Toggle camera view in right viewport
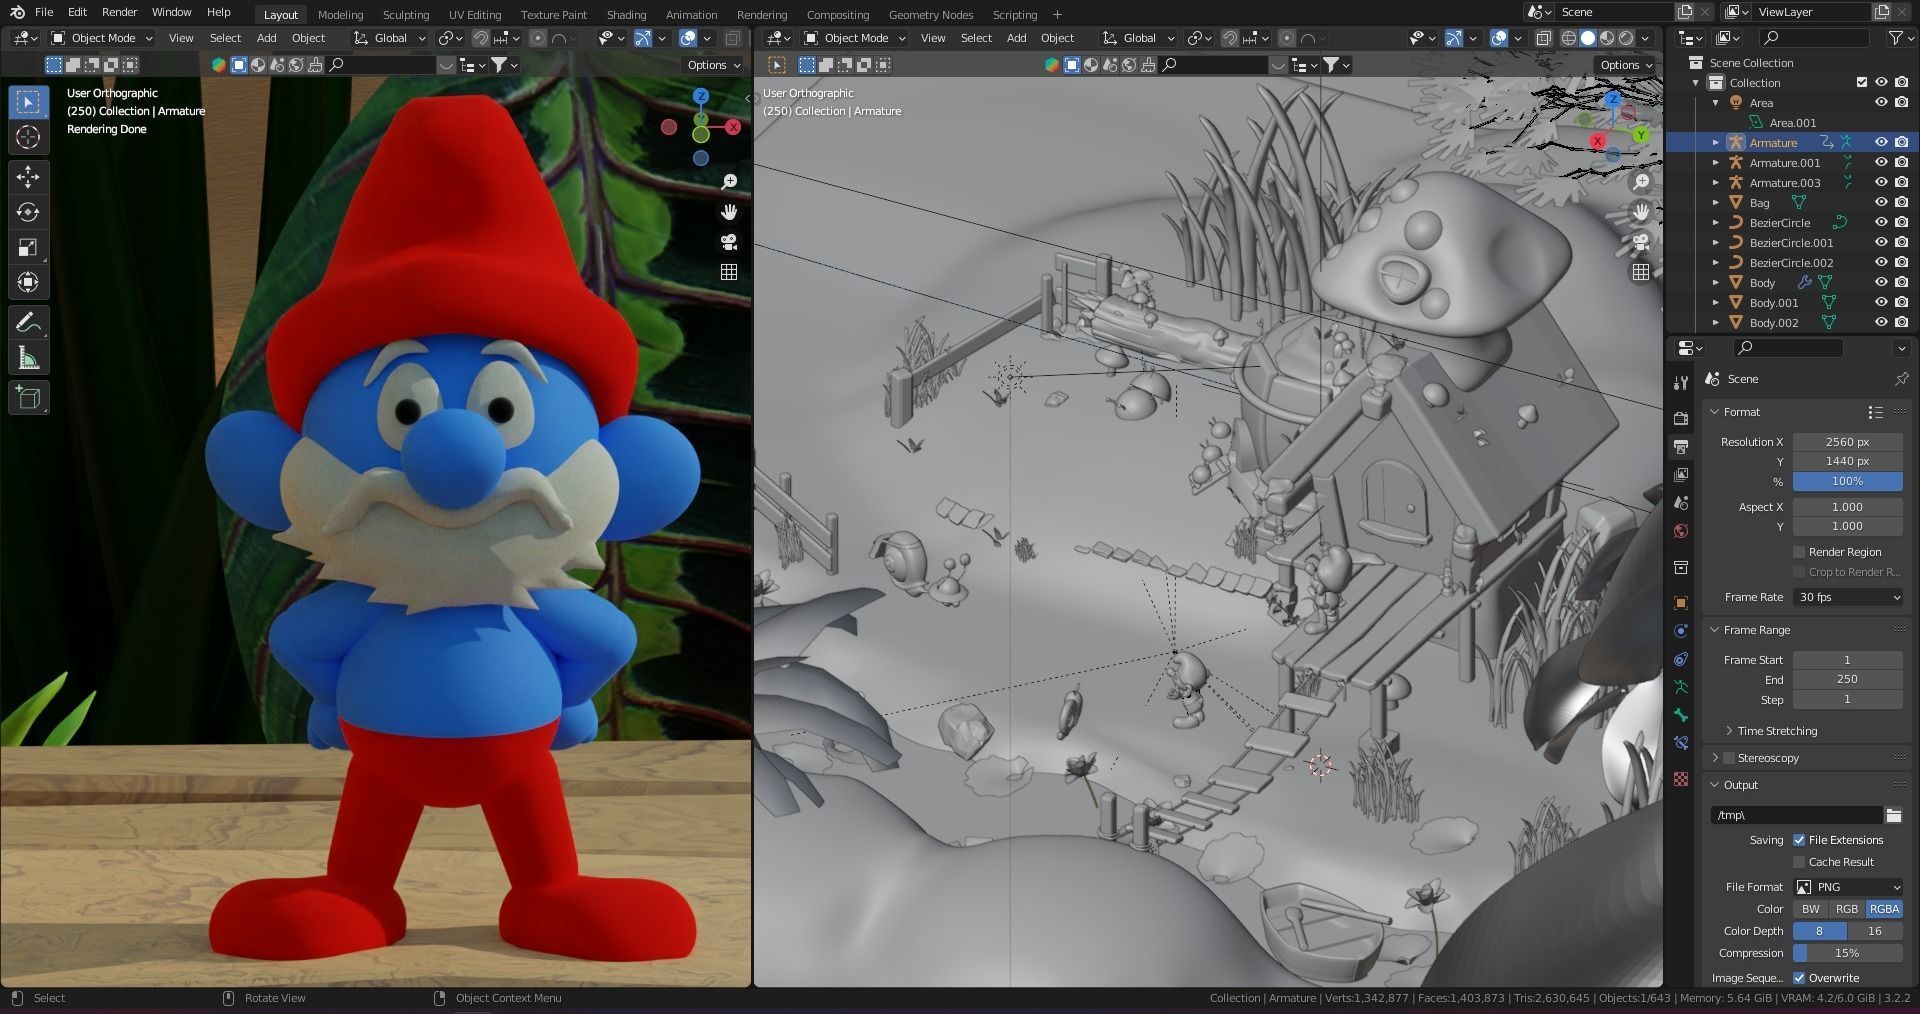 point(1641,242)
